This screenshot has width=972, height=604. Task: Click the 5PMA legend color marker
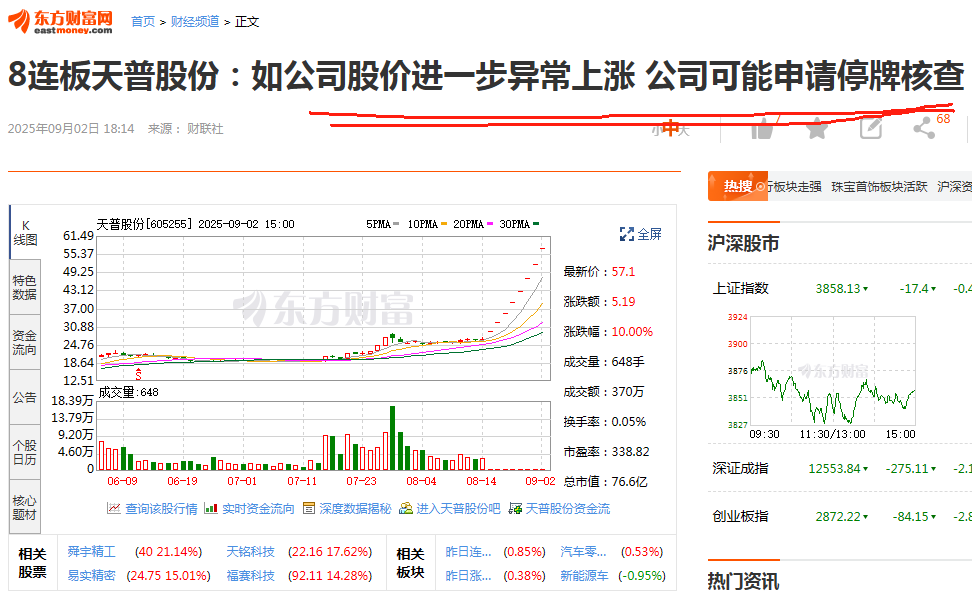(396, 224)
